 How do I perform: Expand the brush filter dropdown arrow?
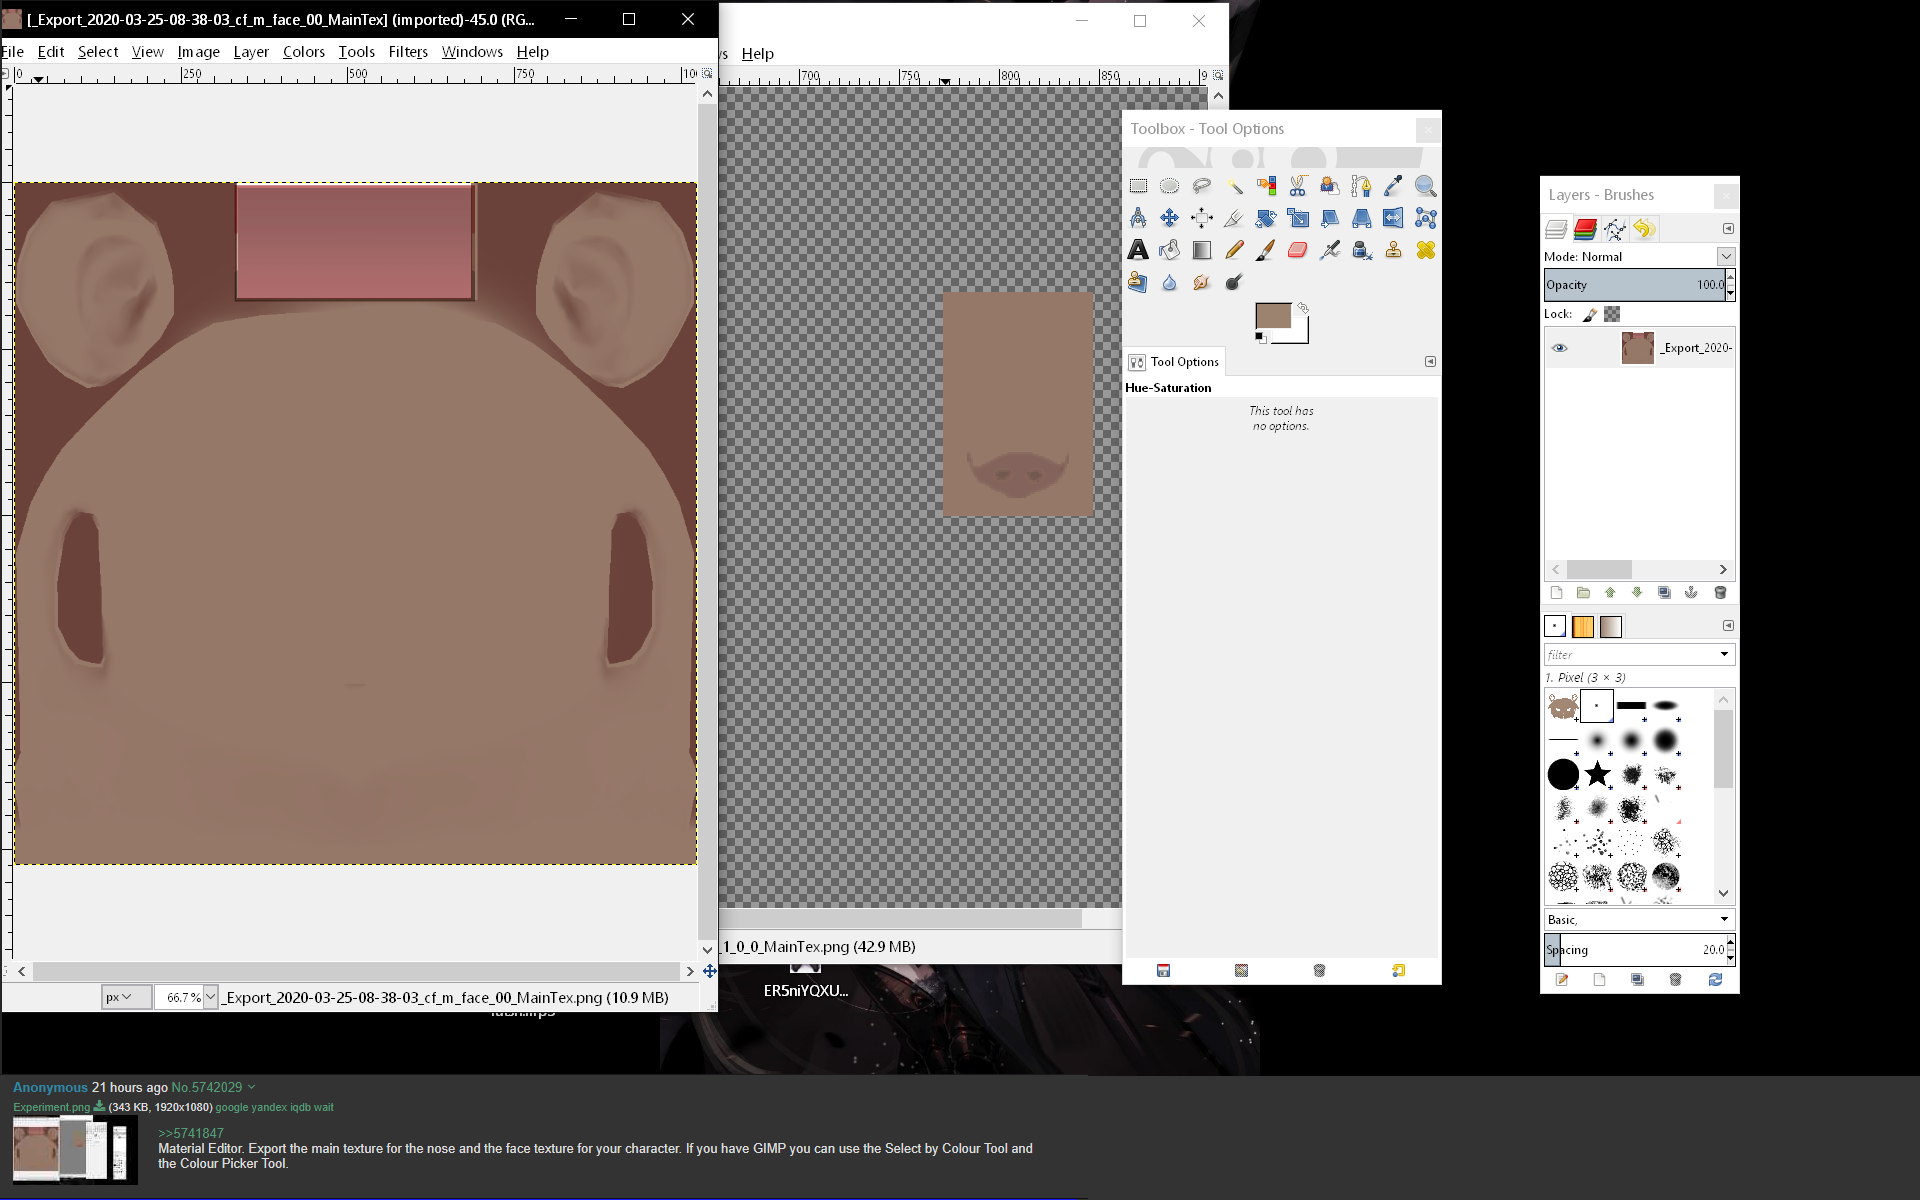point(1724,654)
